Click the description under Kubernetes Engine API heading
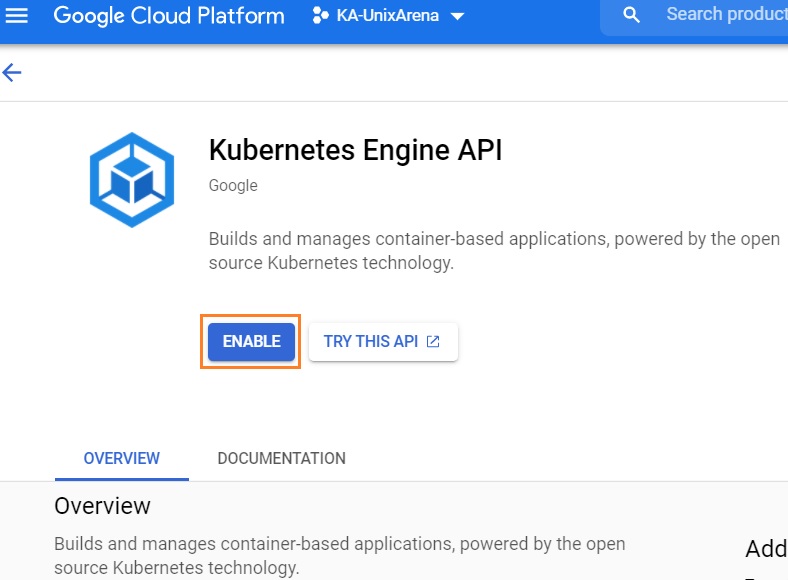This screenshot has height=580, width=788. [x=494, y=251]
